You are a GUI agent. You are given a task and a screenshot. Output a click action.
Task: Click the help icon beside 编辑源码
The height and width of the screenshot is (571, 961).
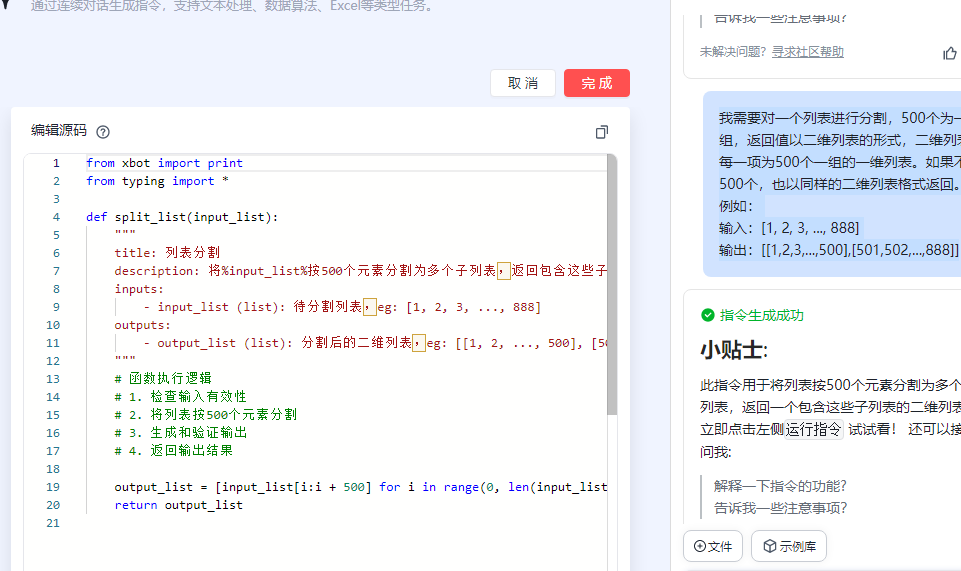tap(103, 131)
